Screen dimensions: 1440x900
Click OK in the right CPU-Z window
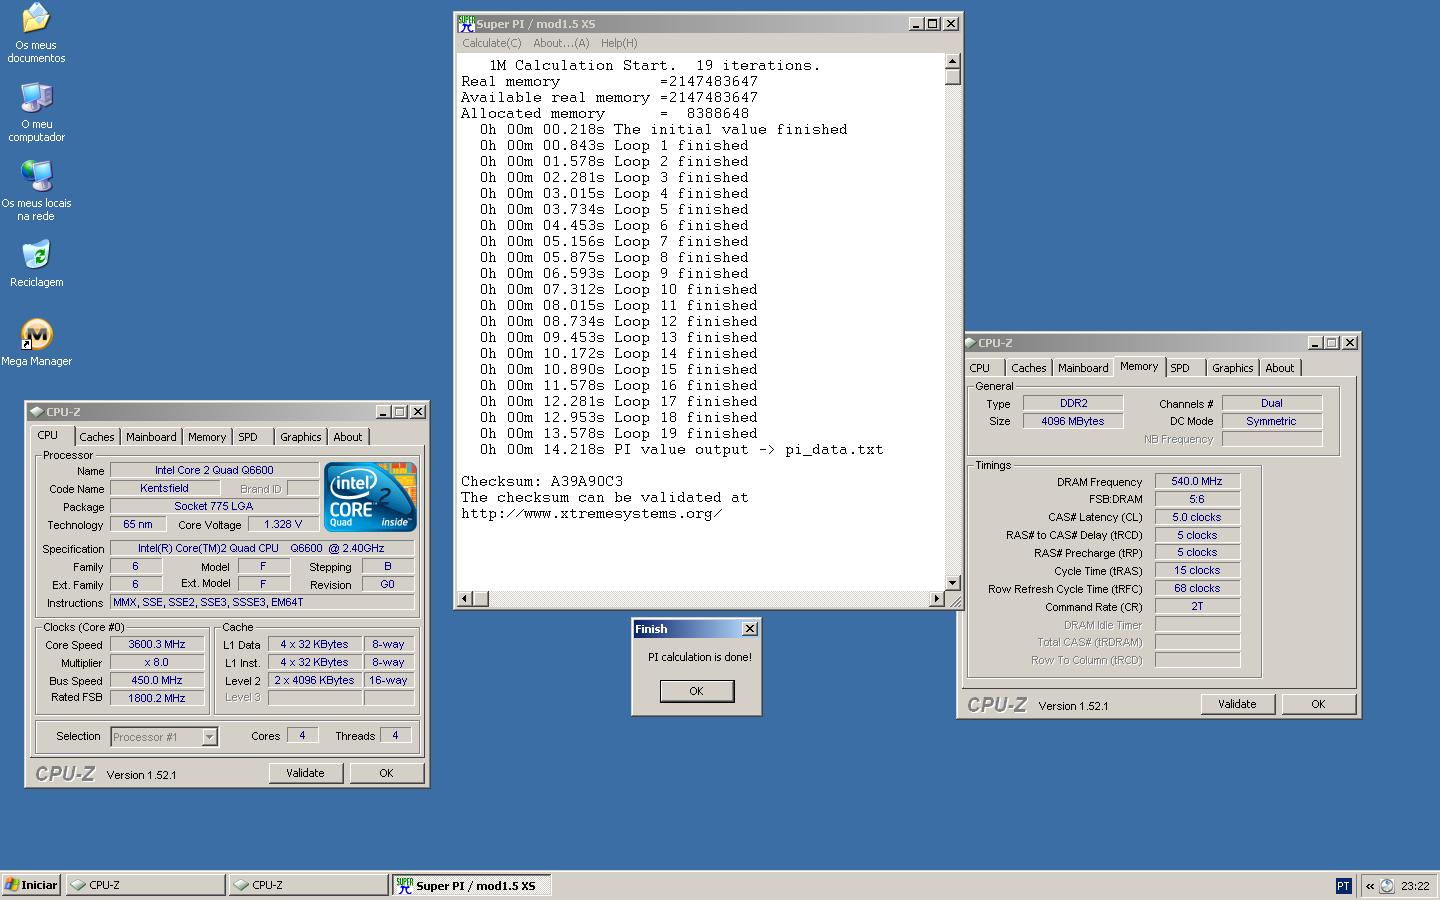pos(1318,704)
